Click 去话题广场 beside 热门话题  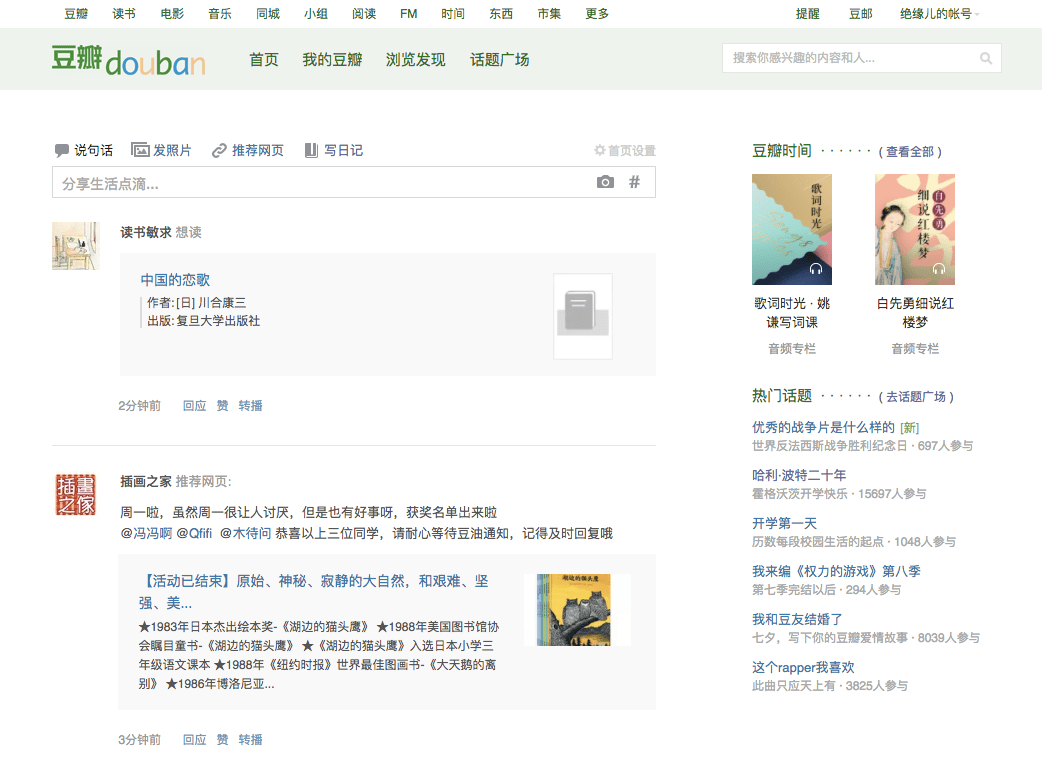click(x=916, y=397)
